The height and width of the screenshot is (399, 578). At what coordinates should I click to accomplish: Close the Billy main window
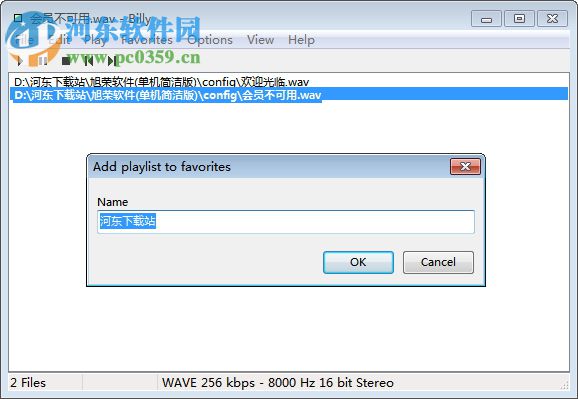point(552,19)
